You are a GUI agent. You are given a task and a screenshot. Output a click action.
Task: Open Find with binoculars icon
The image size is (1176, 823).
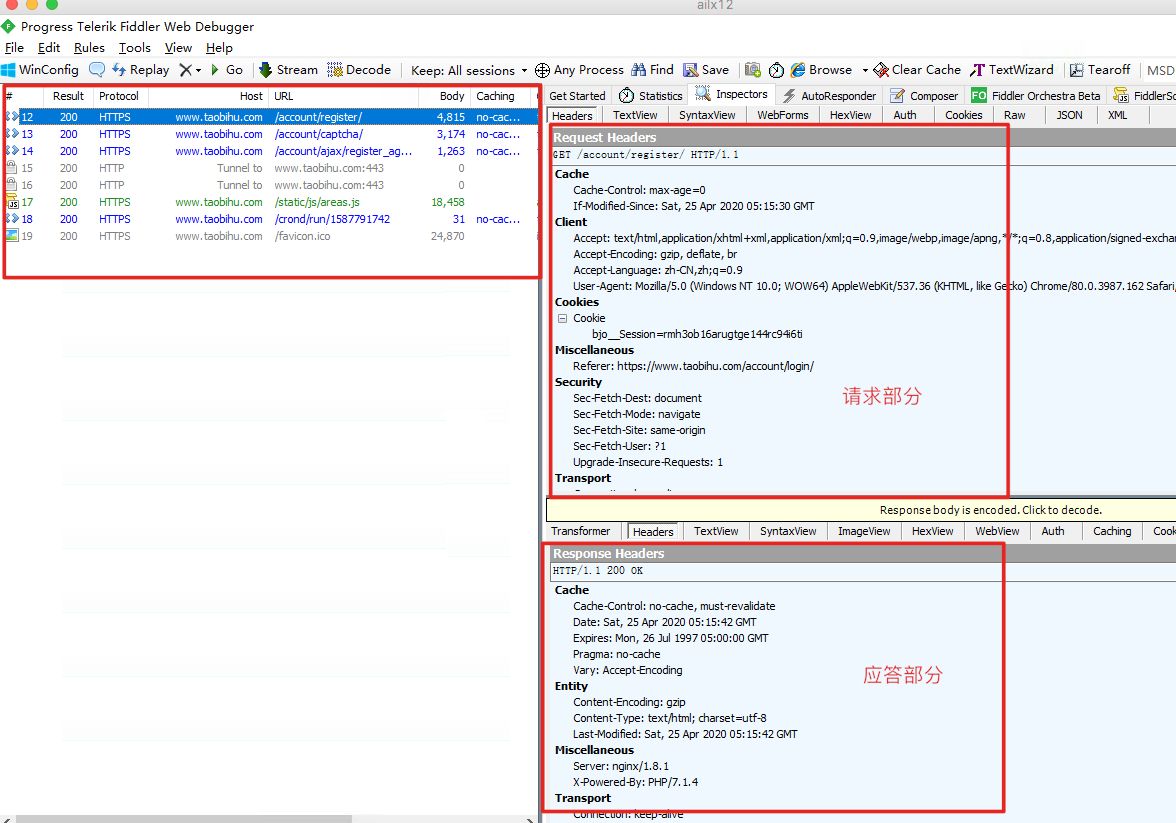click(x=652, y=70)
